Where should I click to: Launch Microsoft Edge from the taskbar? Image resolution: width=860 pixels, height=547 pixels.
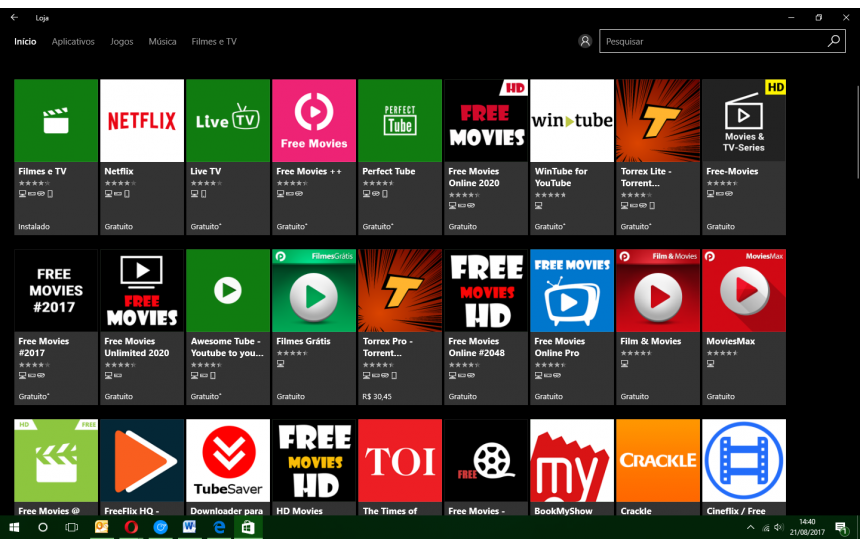tap(219, 527)
